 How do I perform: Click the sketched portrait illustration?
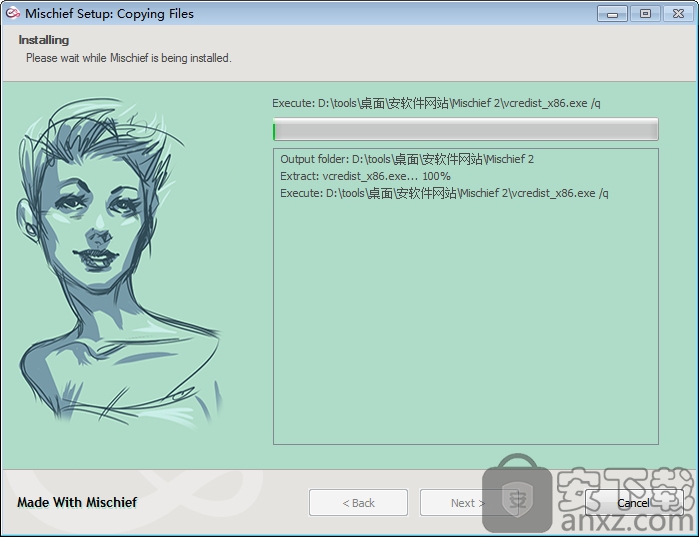(x=119, y=263)
